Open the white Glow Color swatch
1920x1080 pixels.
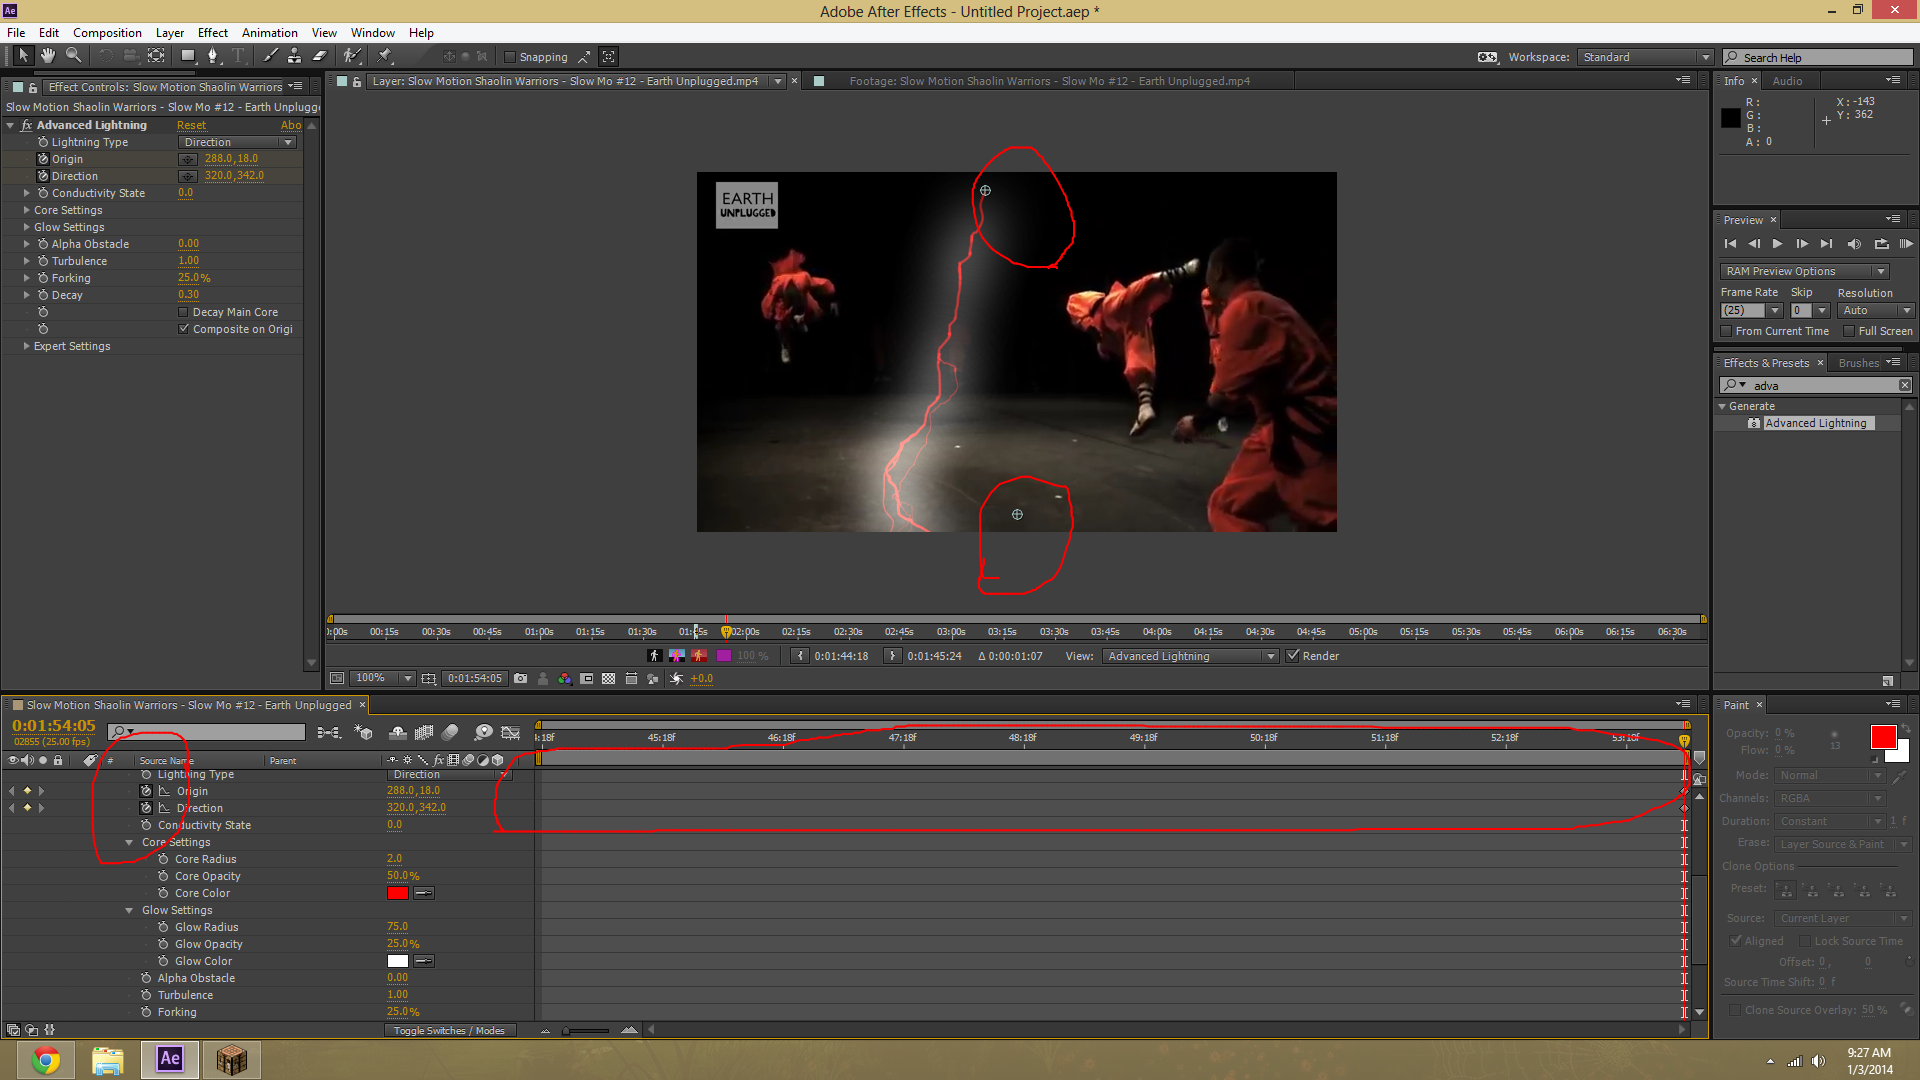click(x=398, y=961)
